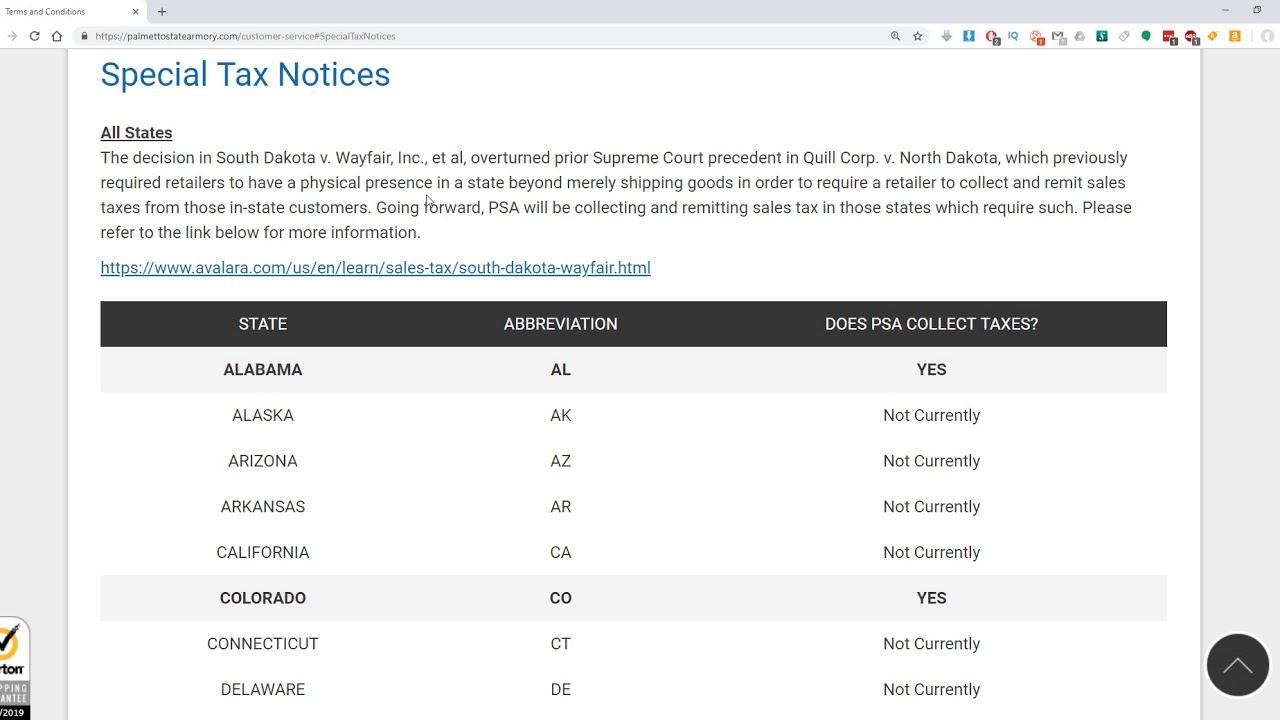Image resolution: width=1280 pixels, height=720 pixels.
Task: Click the Special Tax Notices heading
Action: [x=245, y=75]
